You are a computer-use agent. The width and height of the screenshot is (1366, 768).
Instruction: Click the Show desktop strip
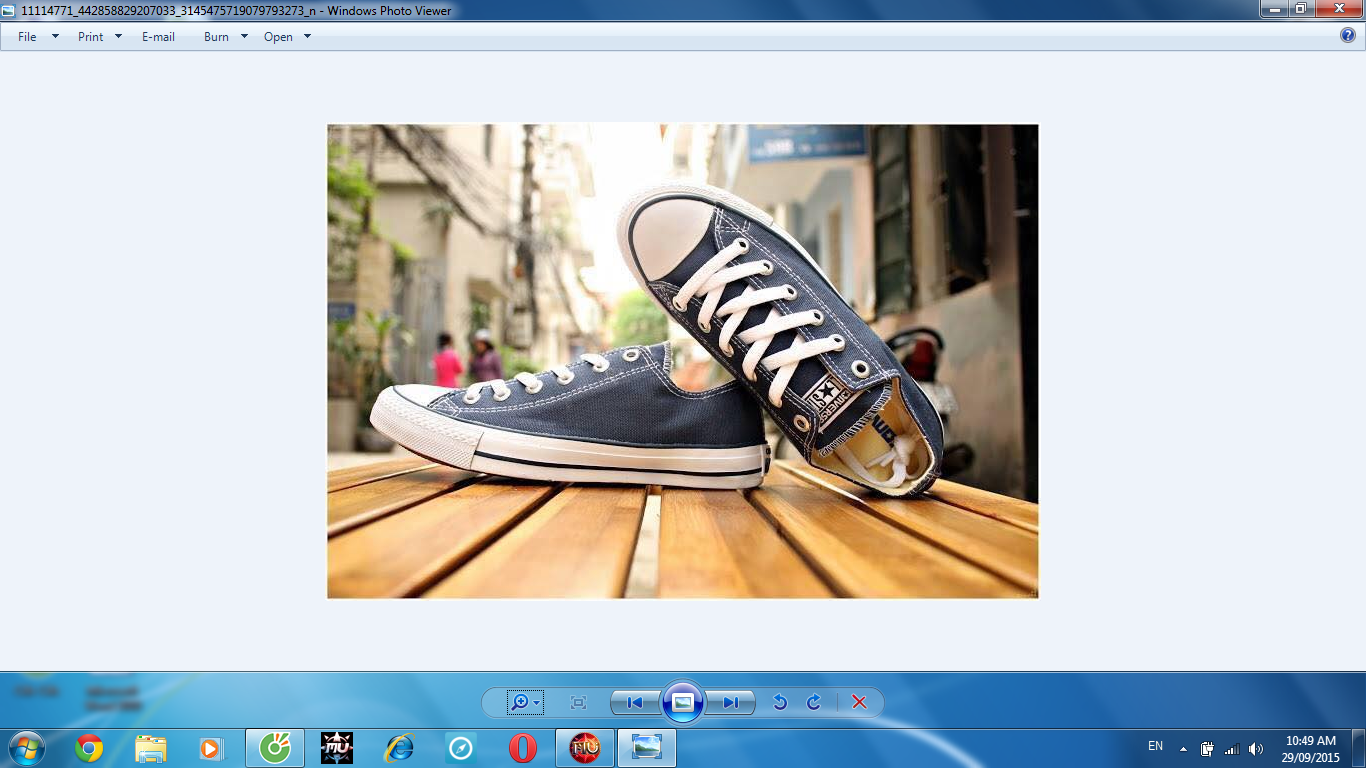click(1359, 748)
